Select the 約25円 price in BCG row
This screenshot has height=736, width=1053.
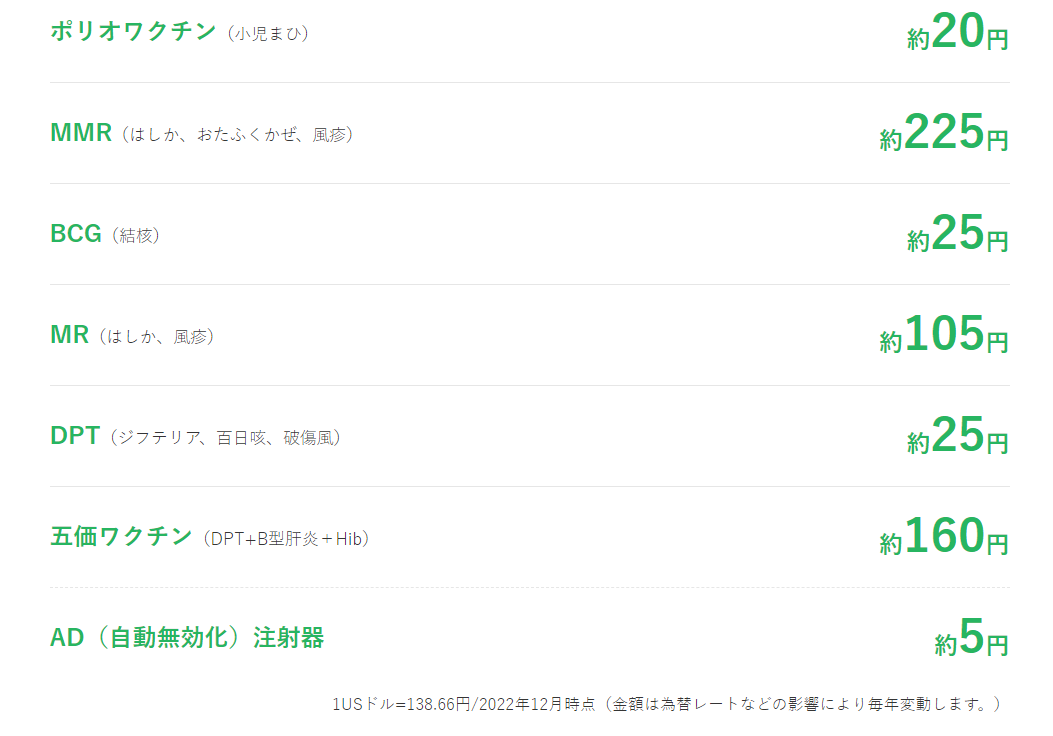tap(958, 234)
